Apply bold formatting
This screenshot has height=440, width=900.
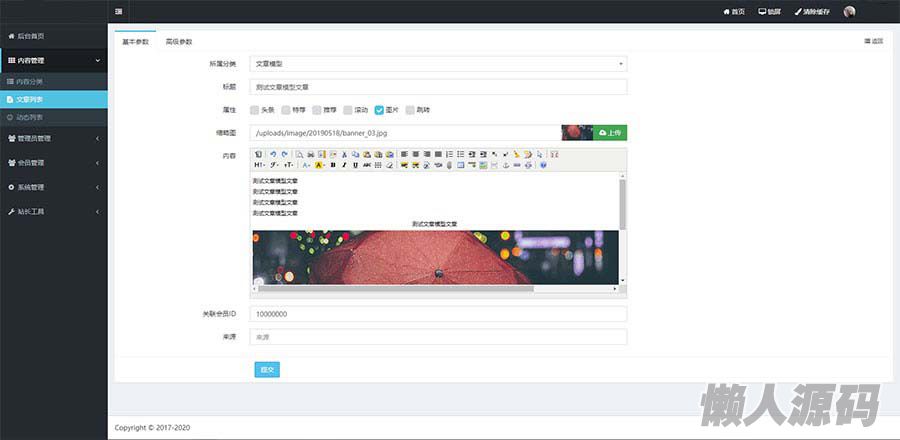point(332,165)
